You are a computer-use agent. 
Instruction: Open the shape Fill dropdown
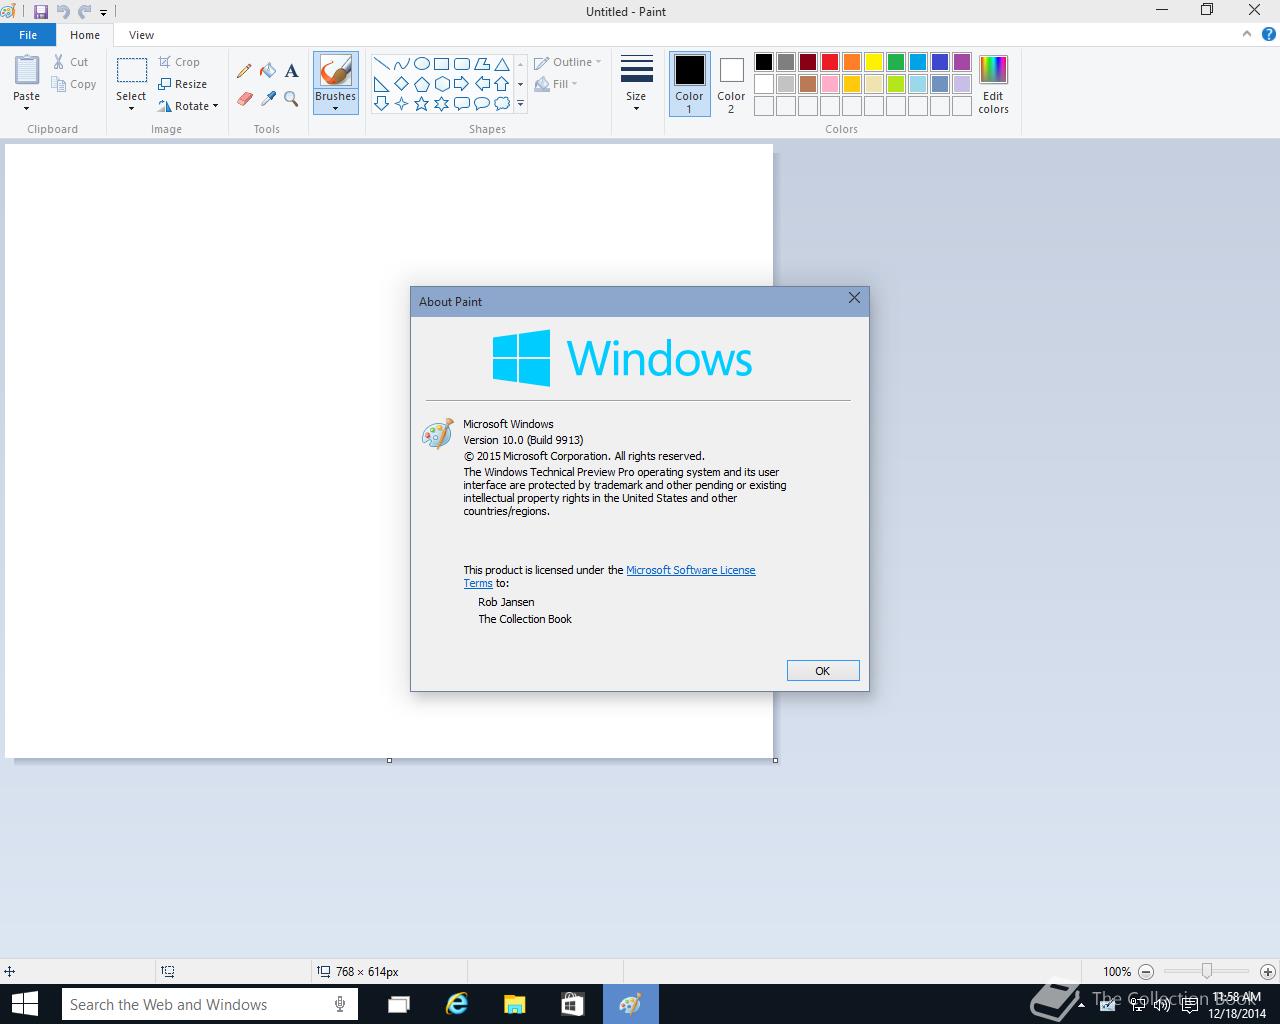pyautogui.click(x=556, y=84)
